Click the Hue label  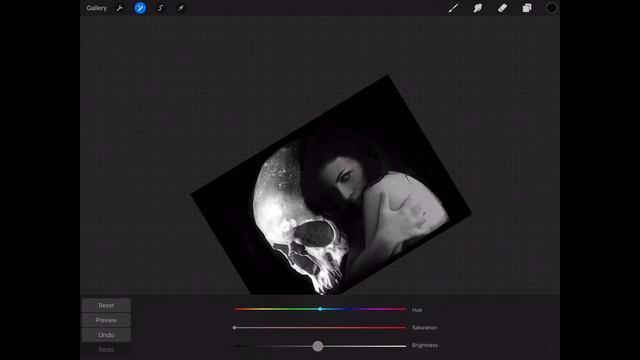tap(417, 310)
